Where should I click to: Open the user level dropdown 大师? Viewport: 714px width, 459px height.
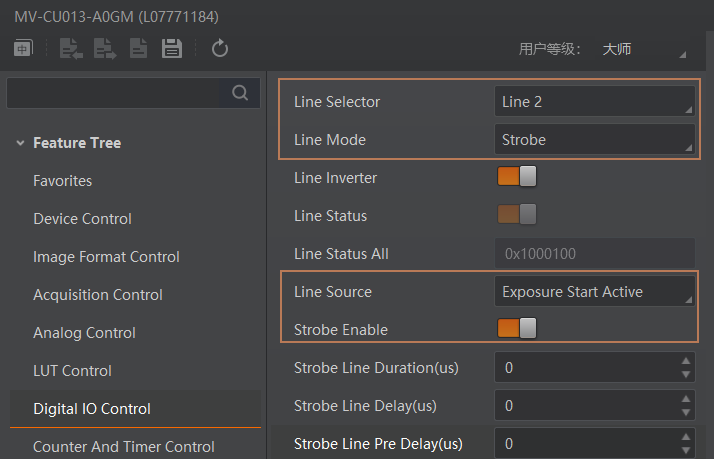pos(644,49)
